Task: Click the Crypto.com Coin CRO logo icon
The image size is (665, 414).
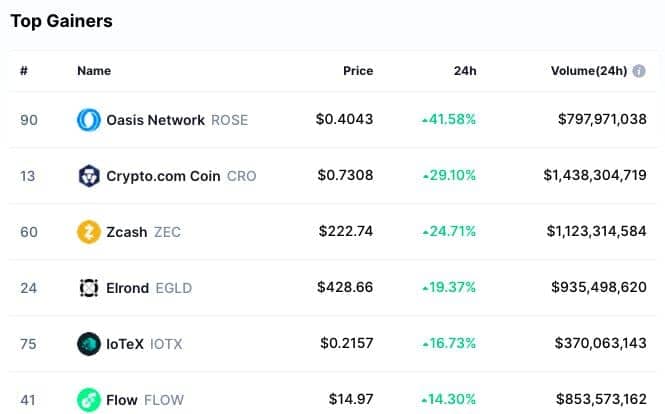Action: pos(89,176)
